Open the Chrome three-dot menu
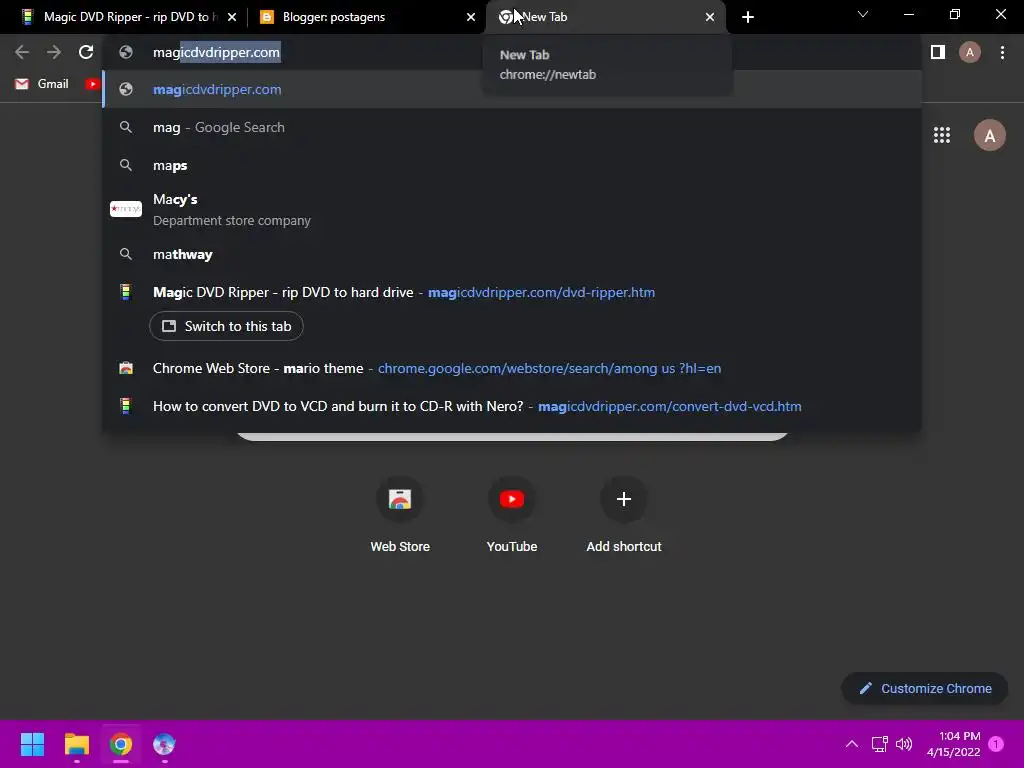The image size is (1024, 768). tap(1002, 52)
